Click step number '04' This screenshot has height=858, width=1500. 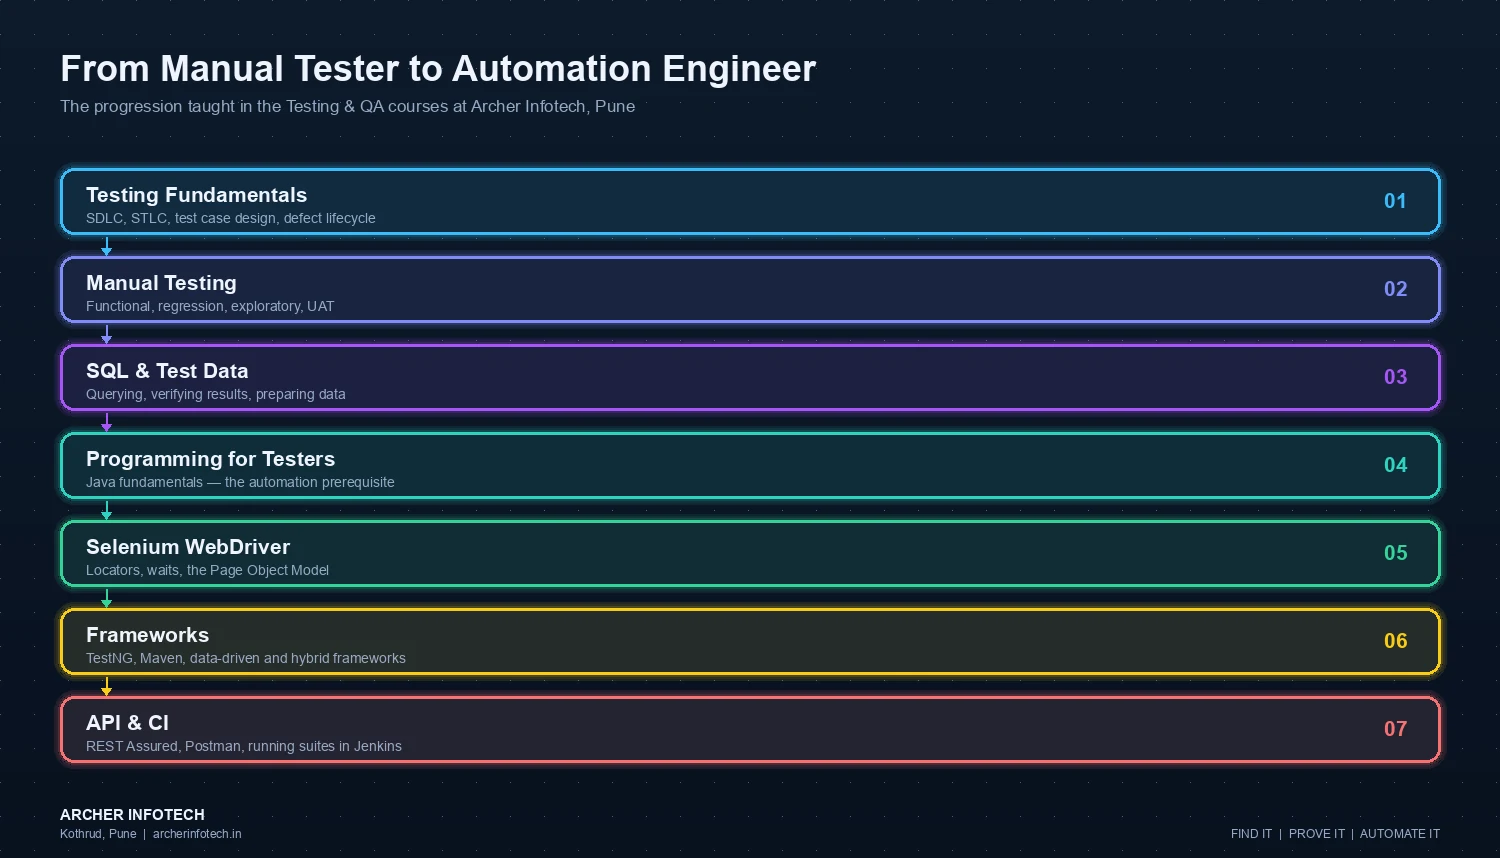click(1395, 465)
